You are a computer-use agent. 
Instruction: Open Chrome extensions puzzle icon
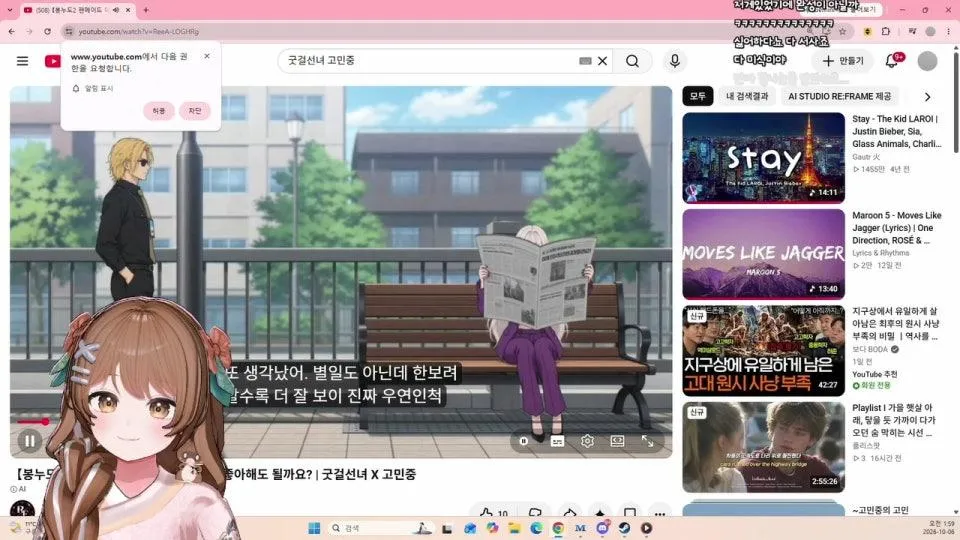pos(885,31)
